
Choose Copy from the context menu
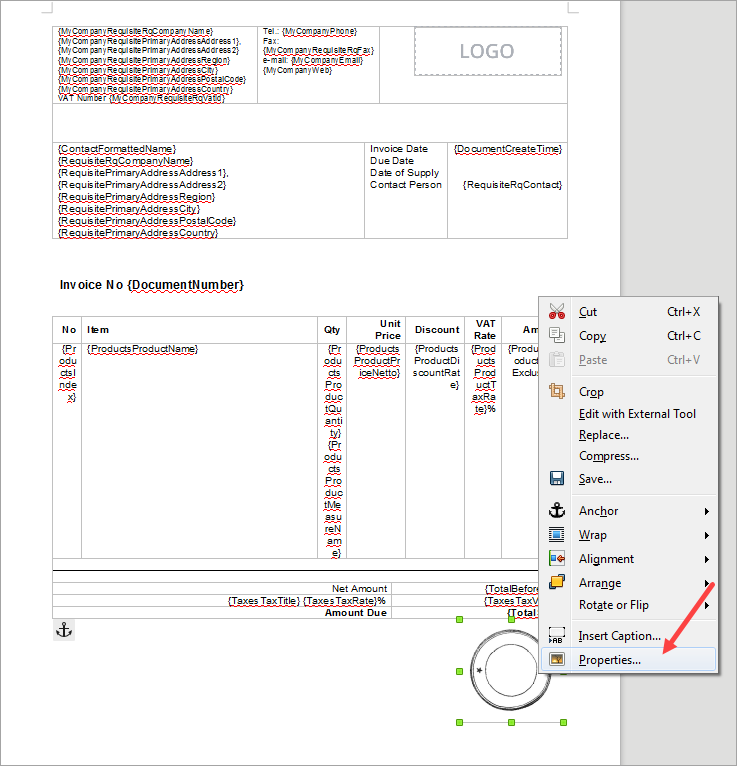[x=629, y=336]
